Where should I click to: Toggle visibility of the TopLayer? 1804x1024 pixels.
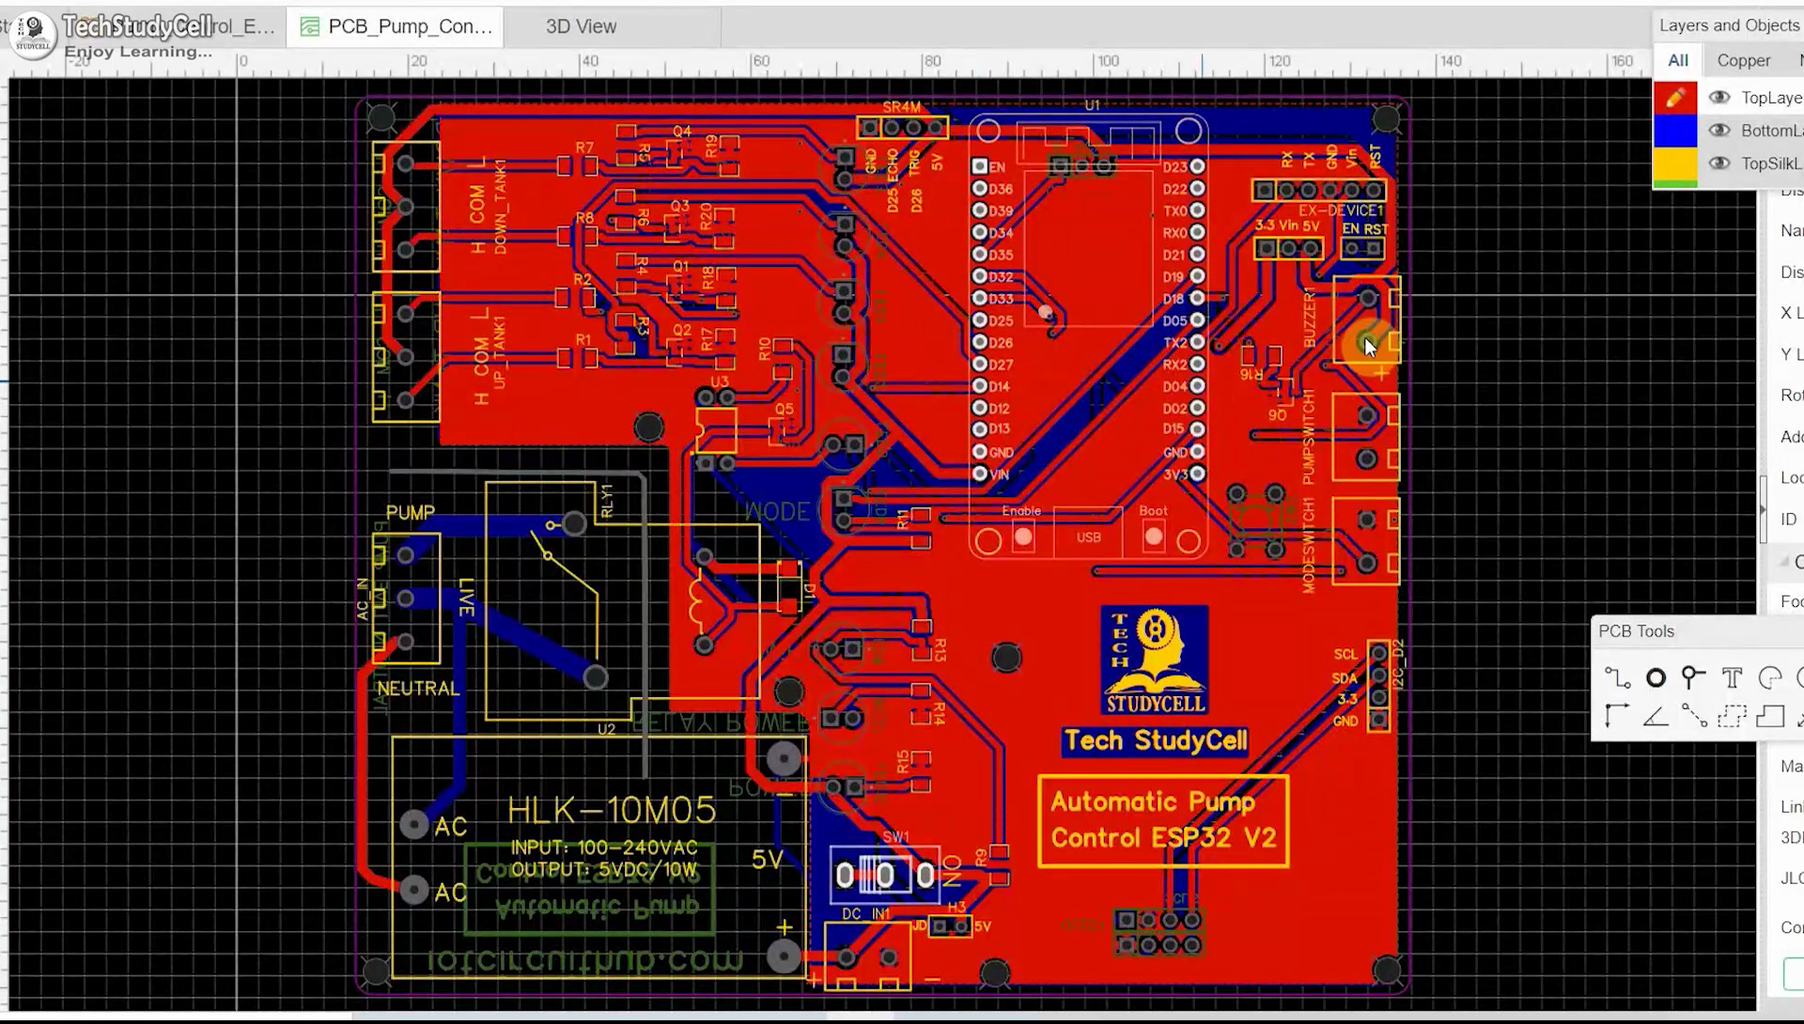1720,96
